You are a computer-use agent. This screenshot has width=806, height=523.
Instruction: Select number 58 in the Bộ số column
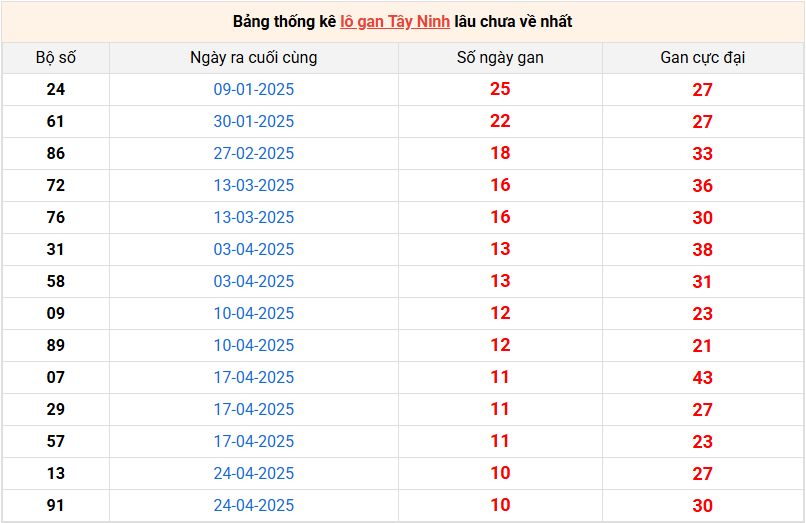click(56, 281)
